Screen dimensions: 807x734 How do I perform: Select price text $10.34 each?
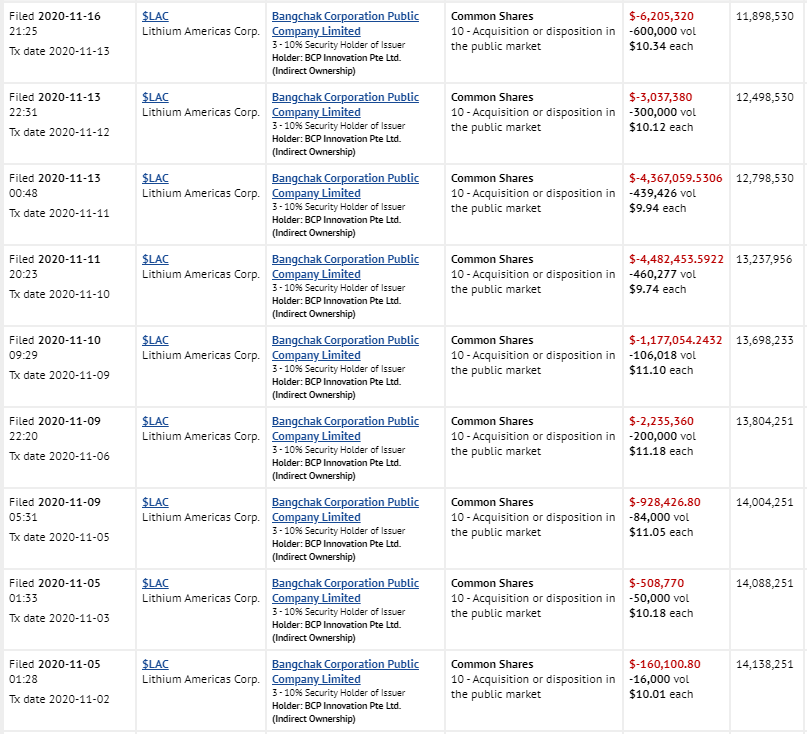click(x=661, y=46)
